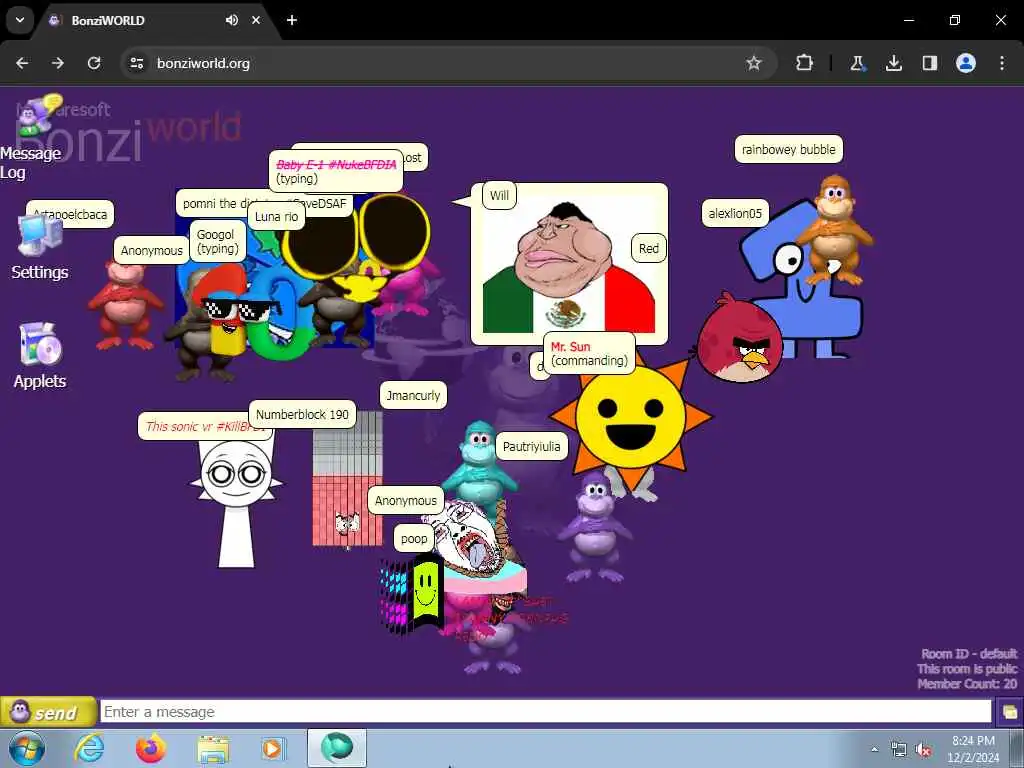
Task: Click the alexlion05 name tag
Action: [x=735, y=214]
